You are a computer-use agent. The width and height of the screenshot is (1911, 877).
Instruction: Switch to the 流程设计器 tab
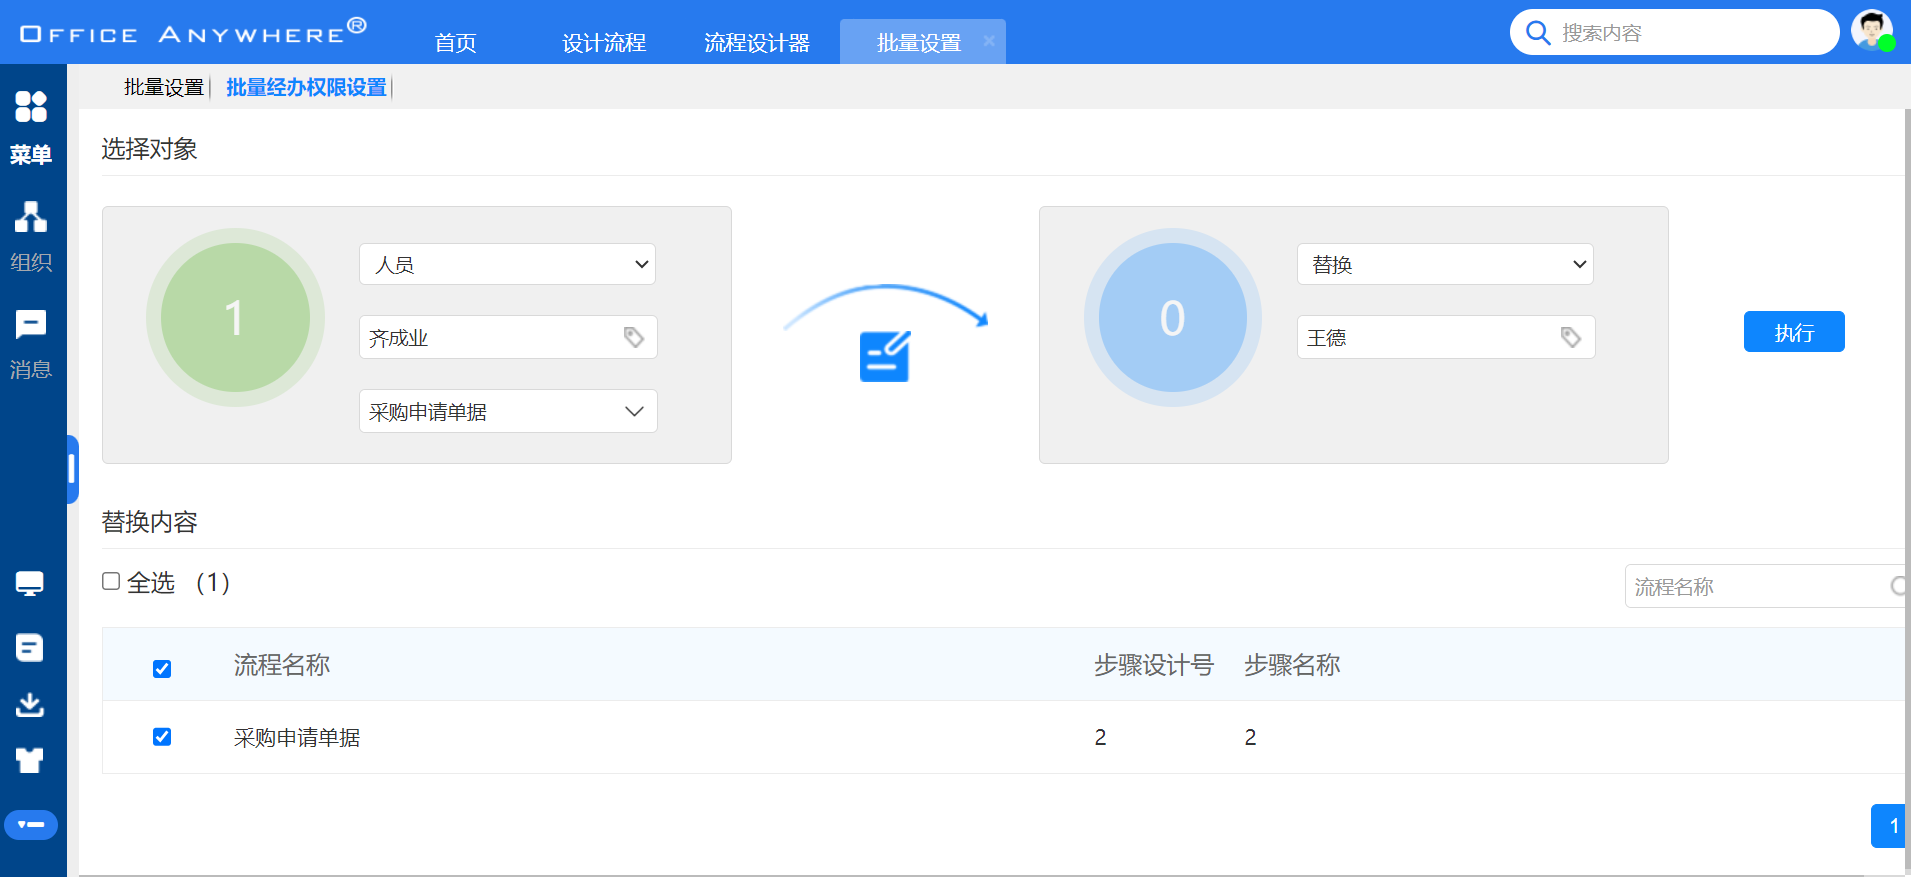tap(757, 42)
